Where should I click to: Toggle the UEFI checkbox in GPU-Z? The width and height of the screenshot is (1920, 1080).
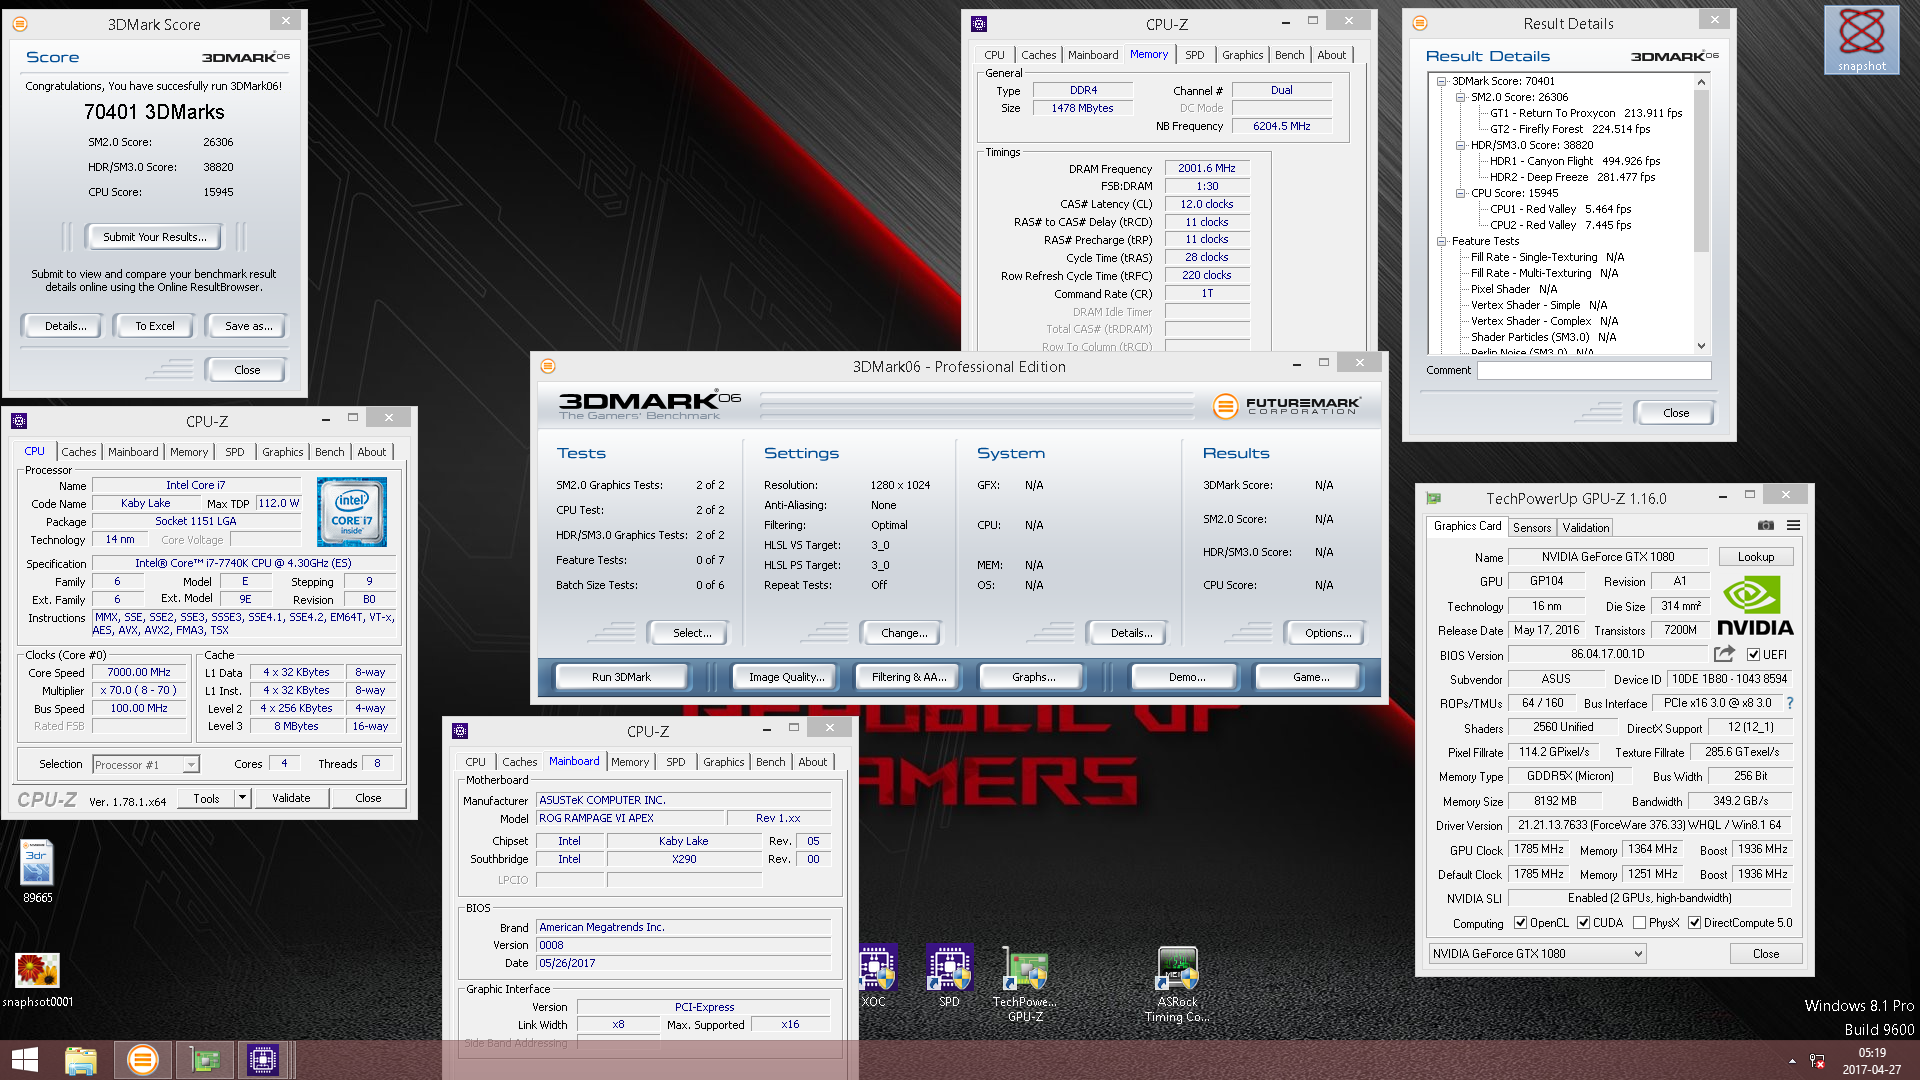(1753, 655)
